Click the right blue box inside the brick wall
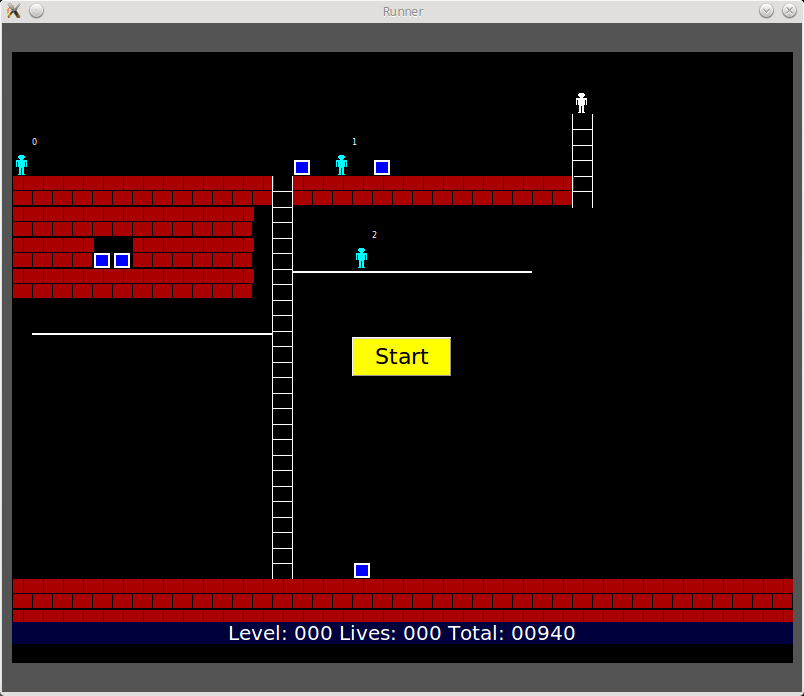The height and width of the screenshot is (696, 804). tap(122, 261)
